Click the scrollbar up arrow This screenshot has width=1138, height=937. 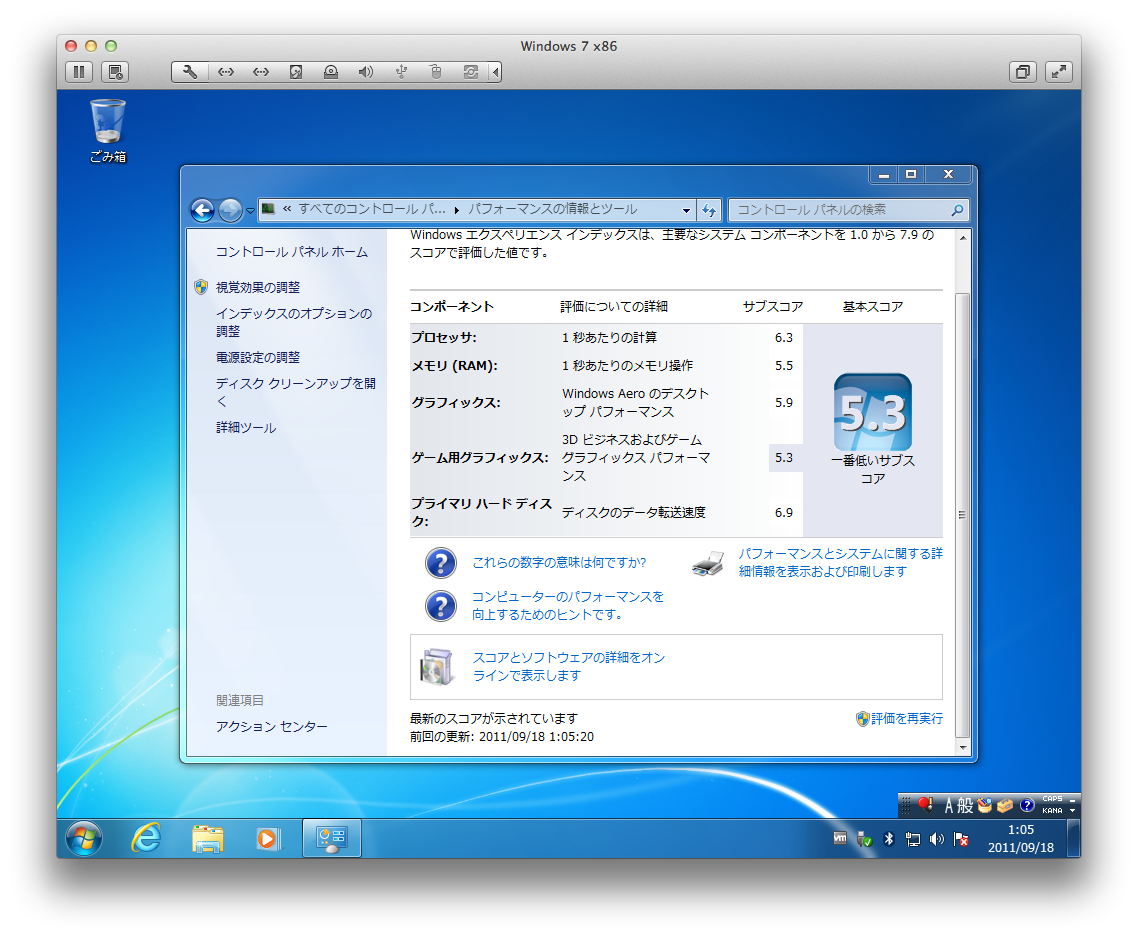(962, 237)
